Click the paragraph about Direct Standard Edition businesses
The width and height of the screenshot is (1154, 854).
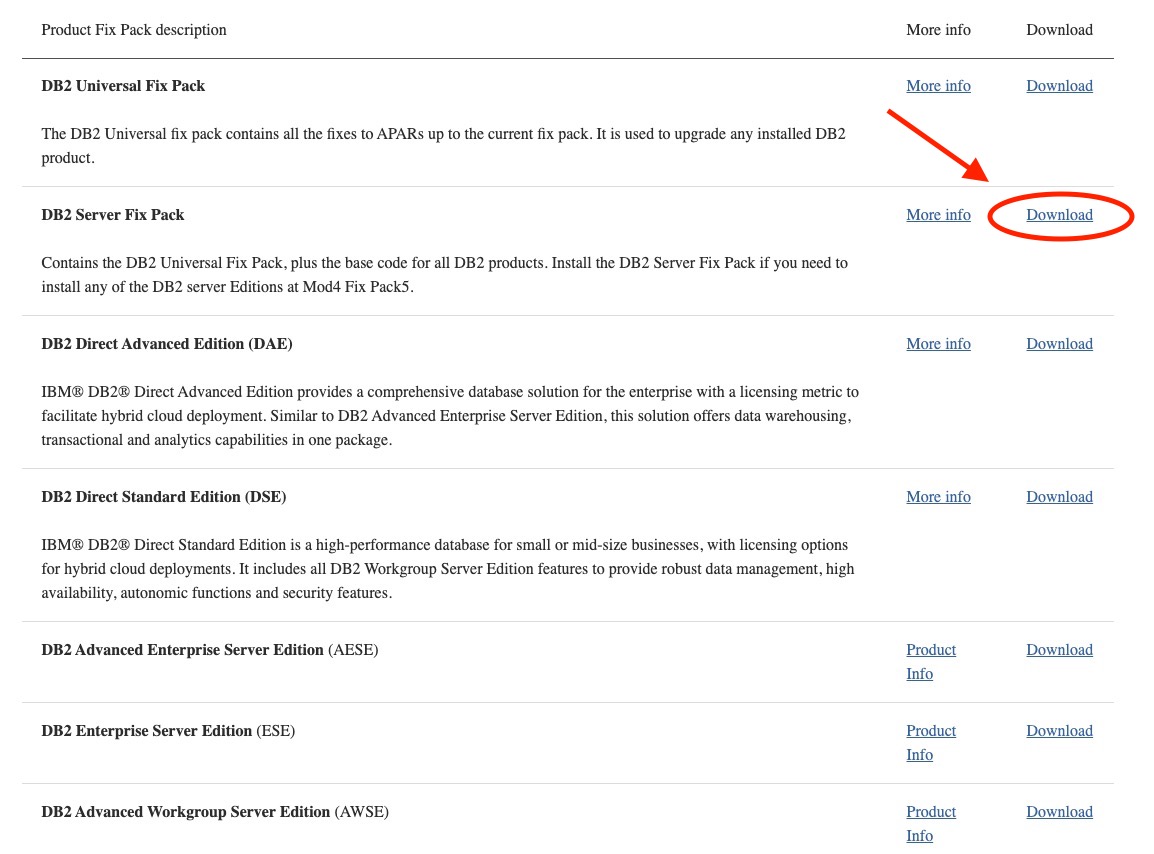coord(447,569)
